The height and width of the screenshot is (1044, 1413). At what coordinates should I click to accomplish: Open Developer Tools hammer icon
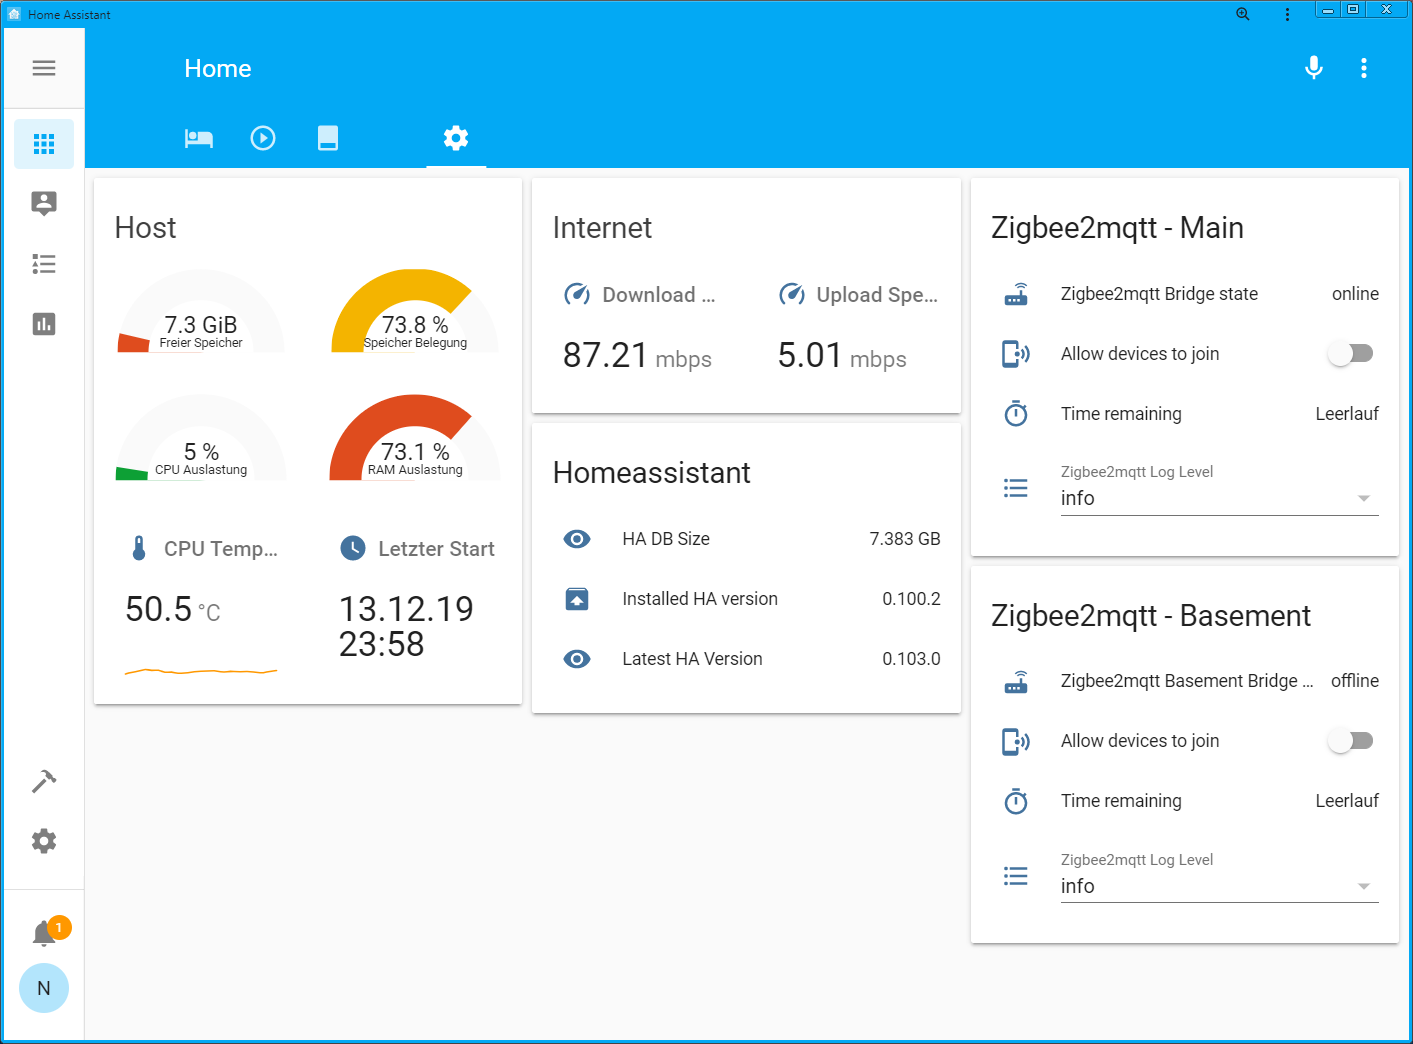point(44,781)
